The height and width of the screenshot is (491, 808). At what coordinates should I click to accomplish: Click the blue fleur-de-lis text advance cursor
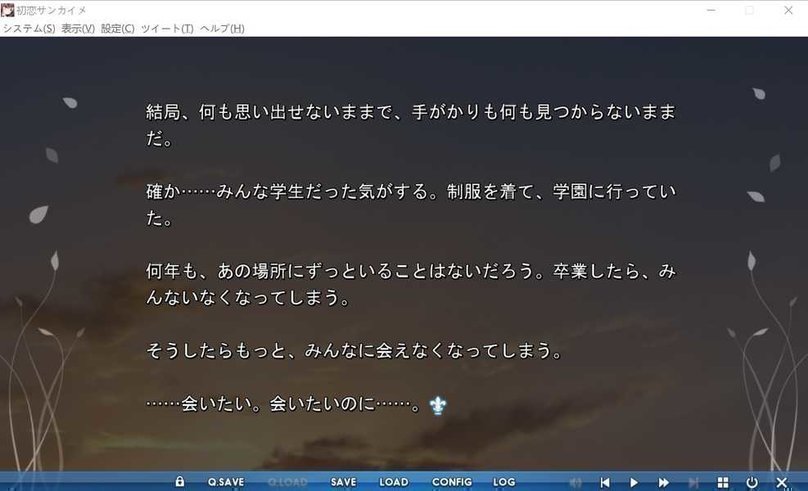(438, 405)
